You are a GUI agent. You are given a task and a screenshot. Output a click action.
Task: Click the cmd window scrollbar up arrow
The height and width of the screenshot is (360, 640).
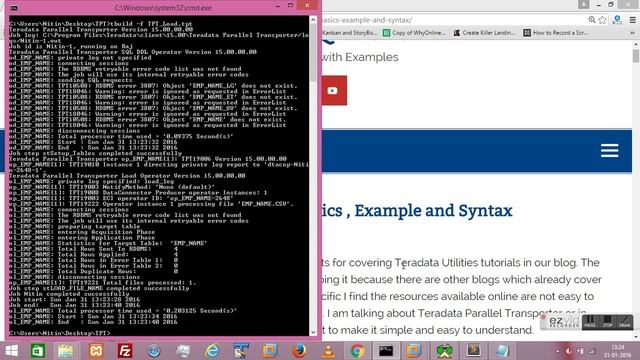[313, 20]
